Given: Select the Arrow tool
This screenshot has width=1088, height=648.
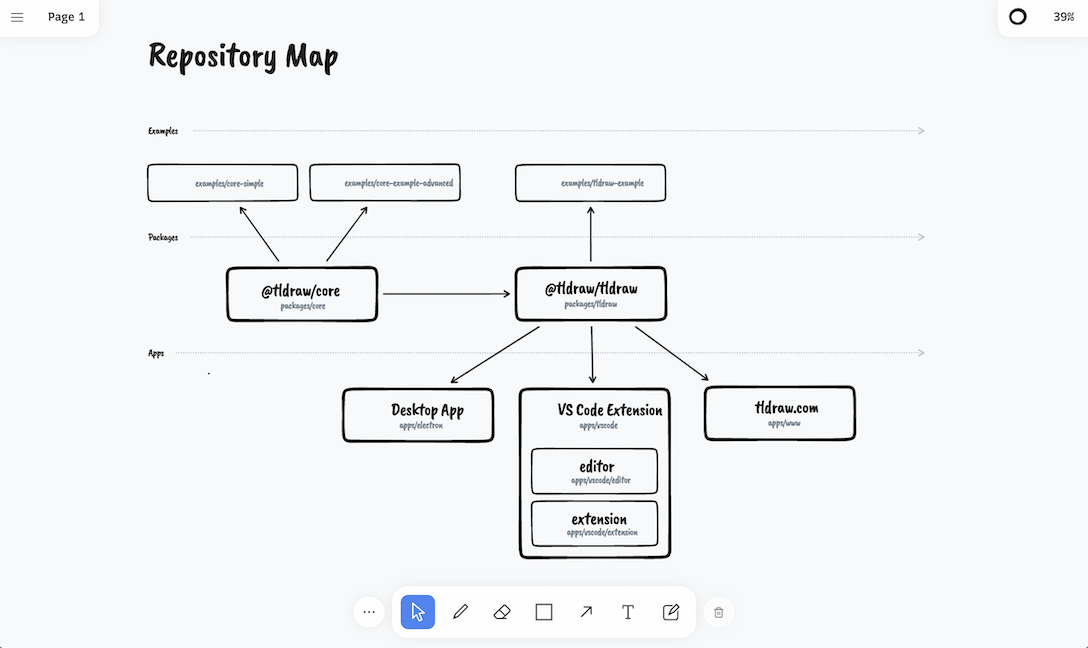Looking at the screenshot, I should point(586,612).
